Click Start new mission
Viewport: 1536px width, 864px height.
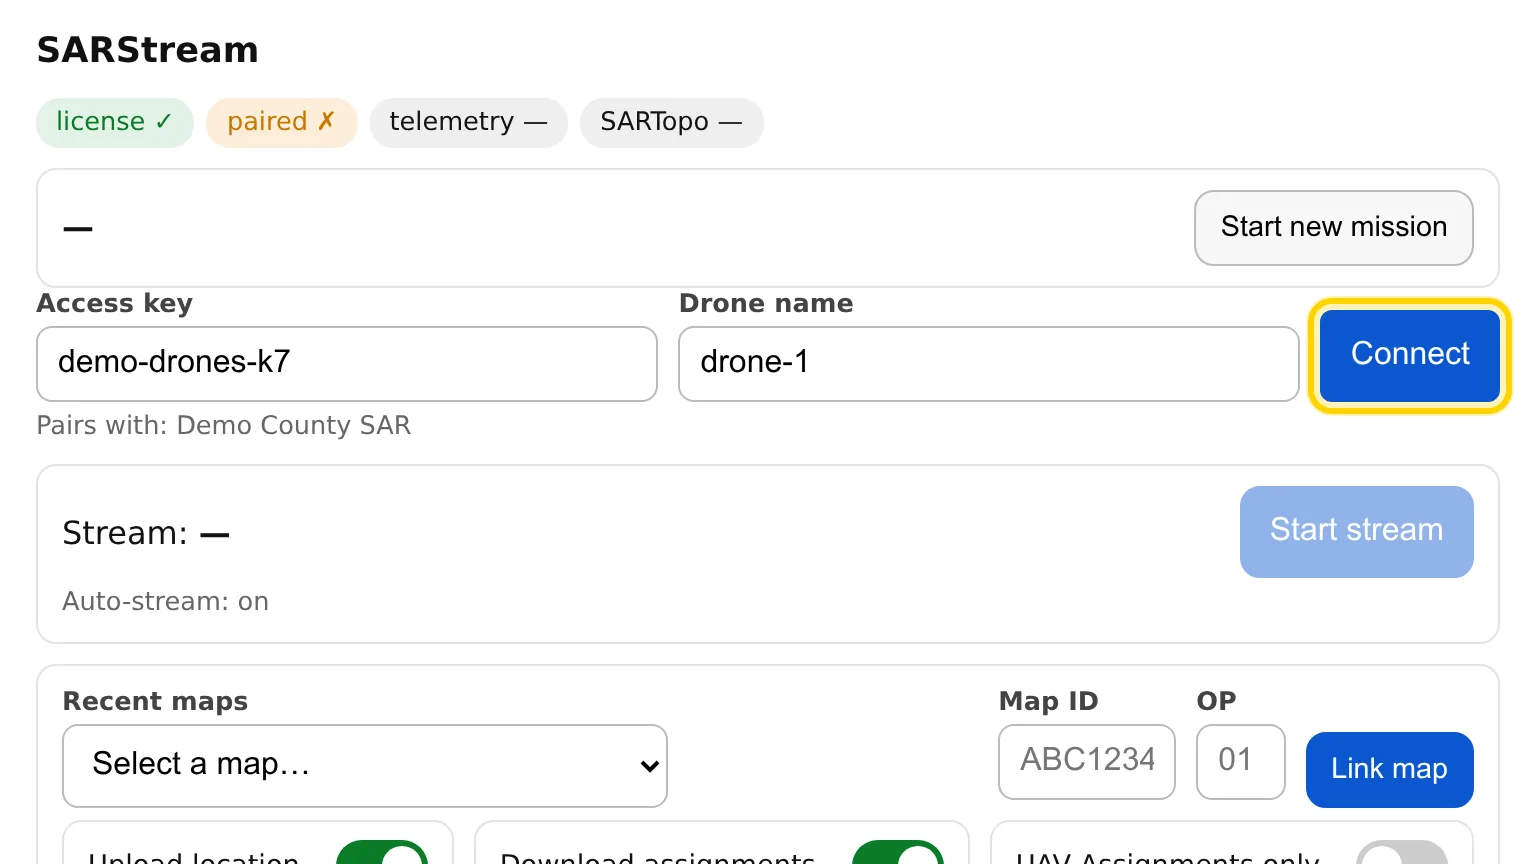click(1333, 228)
